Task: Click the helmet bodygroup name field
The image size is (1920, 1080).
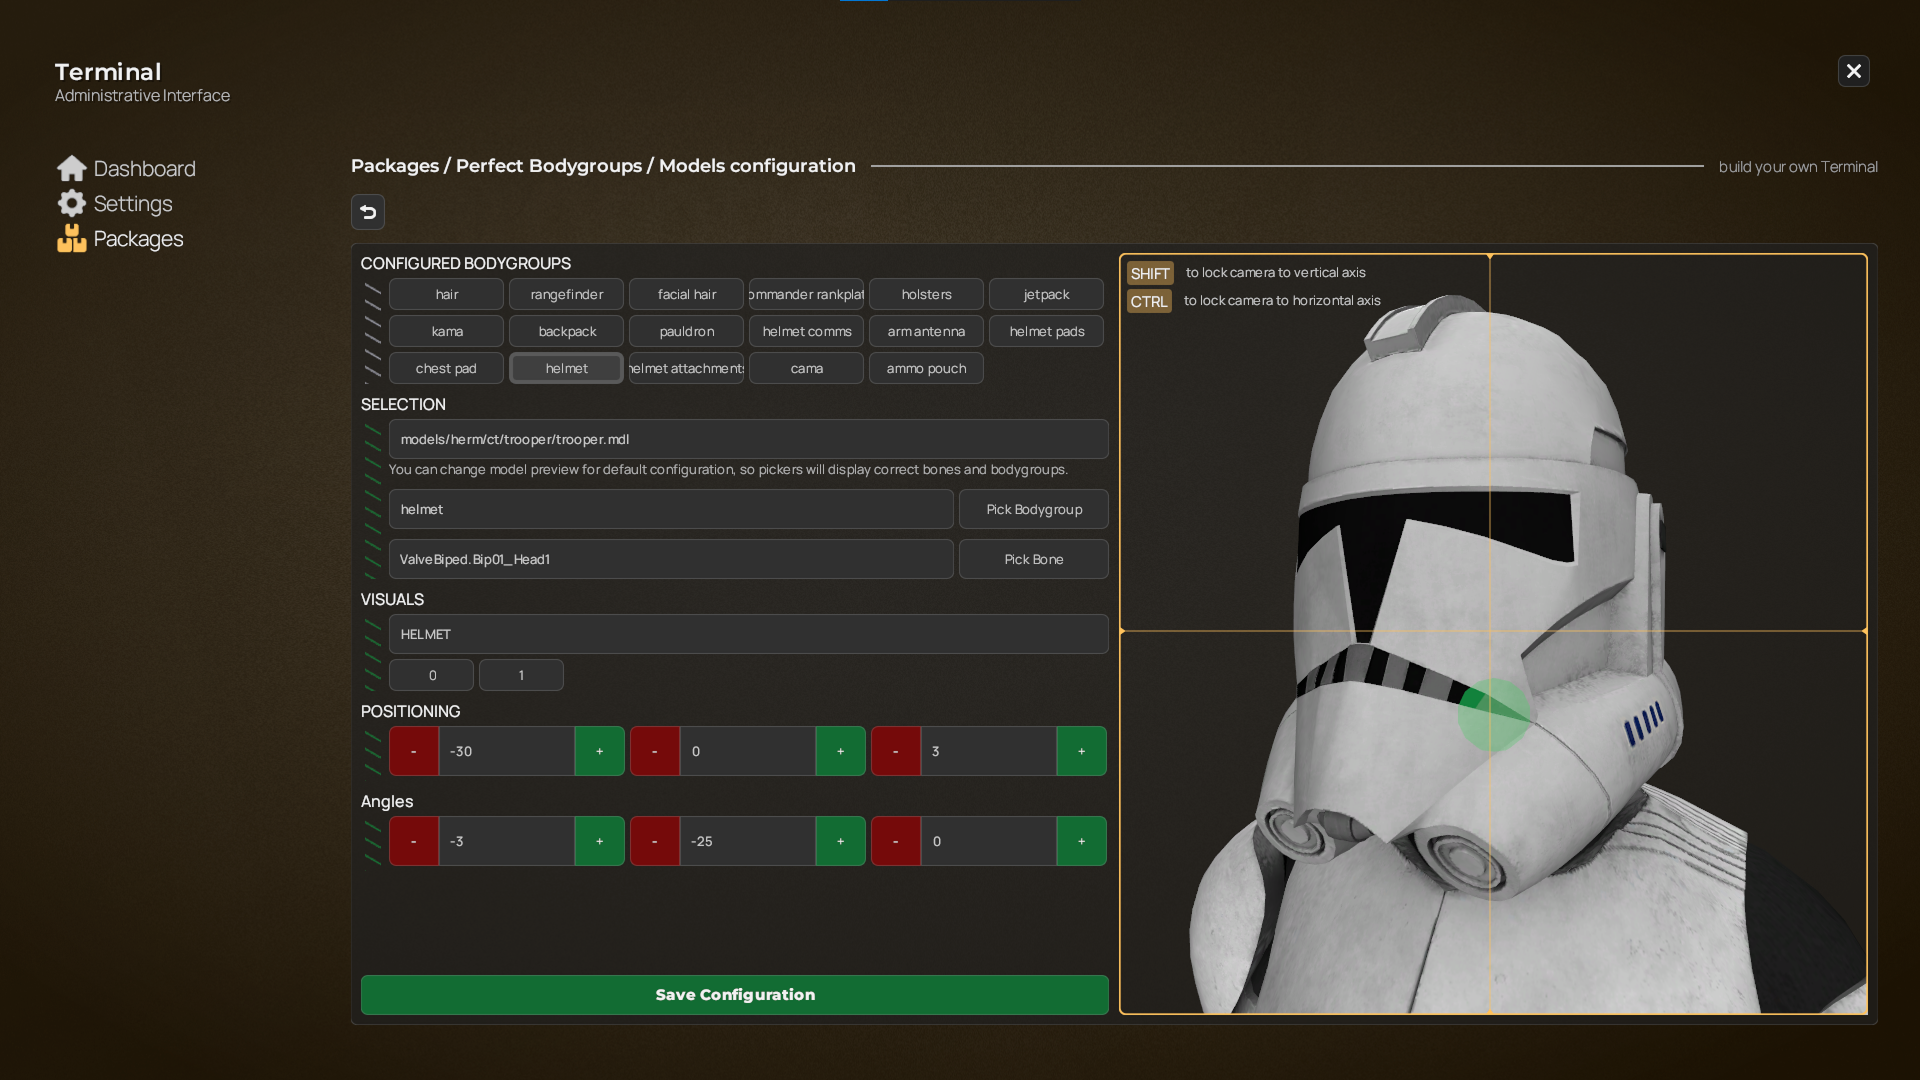Action: click(671, 509)
